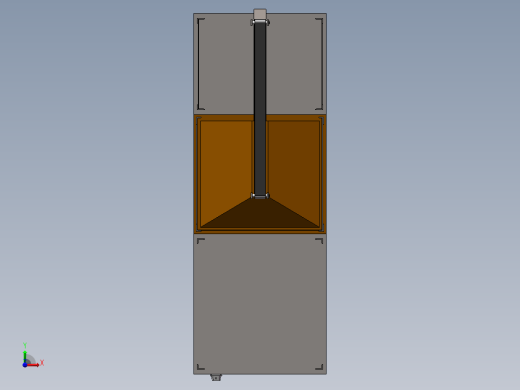Select the dark vertical bar in the model
The width and height of the screenshot is (520, 390).
(x=260, y=109)
